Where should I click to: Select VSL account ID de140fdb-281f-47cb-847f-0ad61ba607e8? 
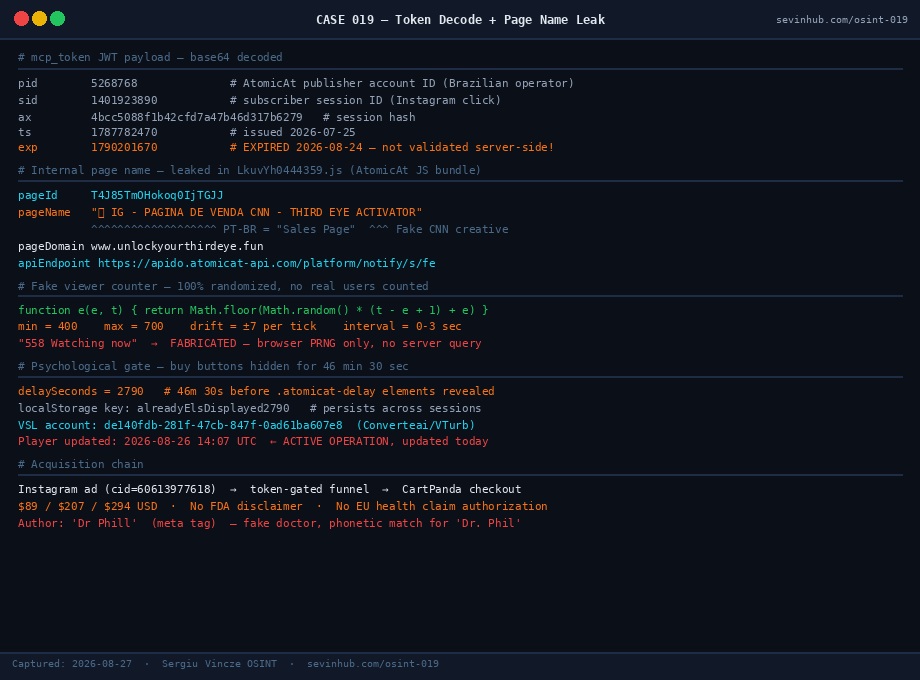[223, 425]
